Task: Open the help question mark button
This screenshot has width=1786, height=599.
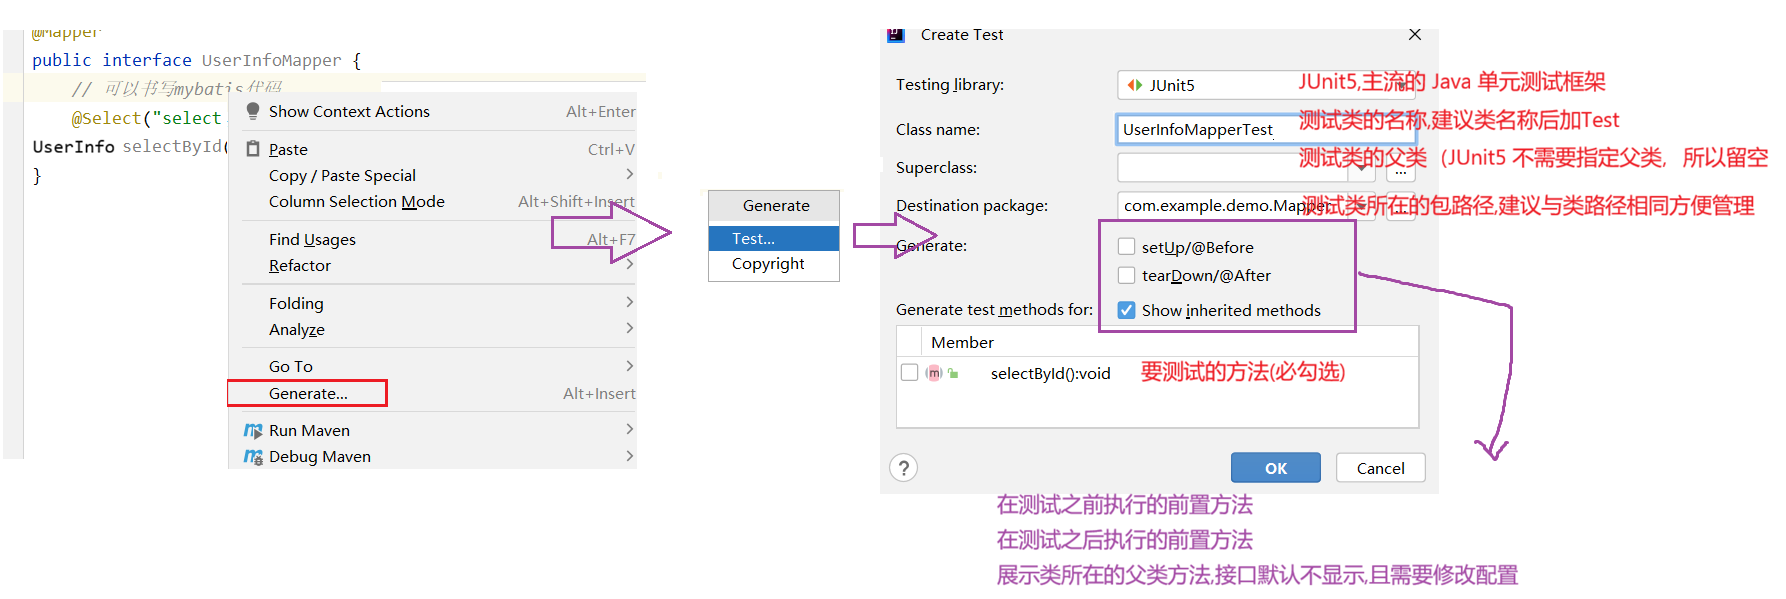Action: click(x=904, y=468)
